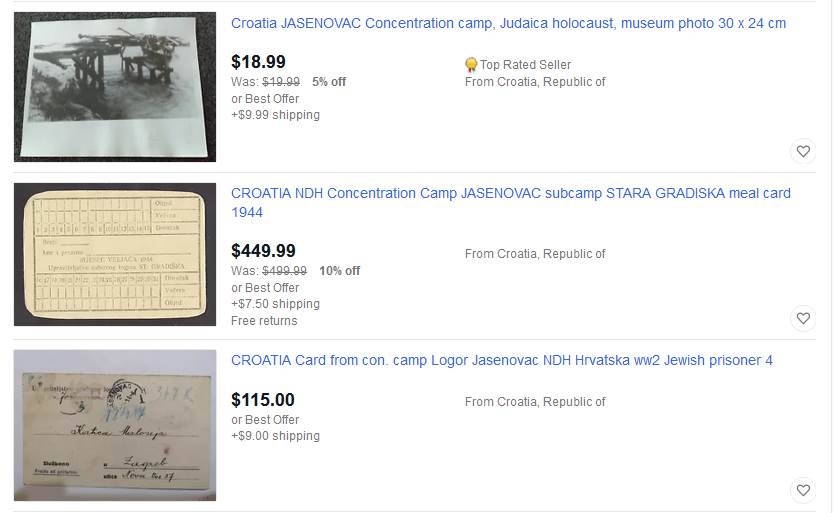834x513 pixels.
Task: Click the Top Rated Seller badge icon
Action: pyautogui.click(x=471, y=65)
